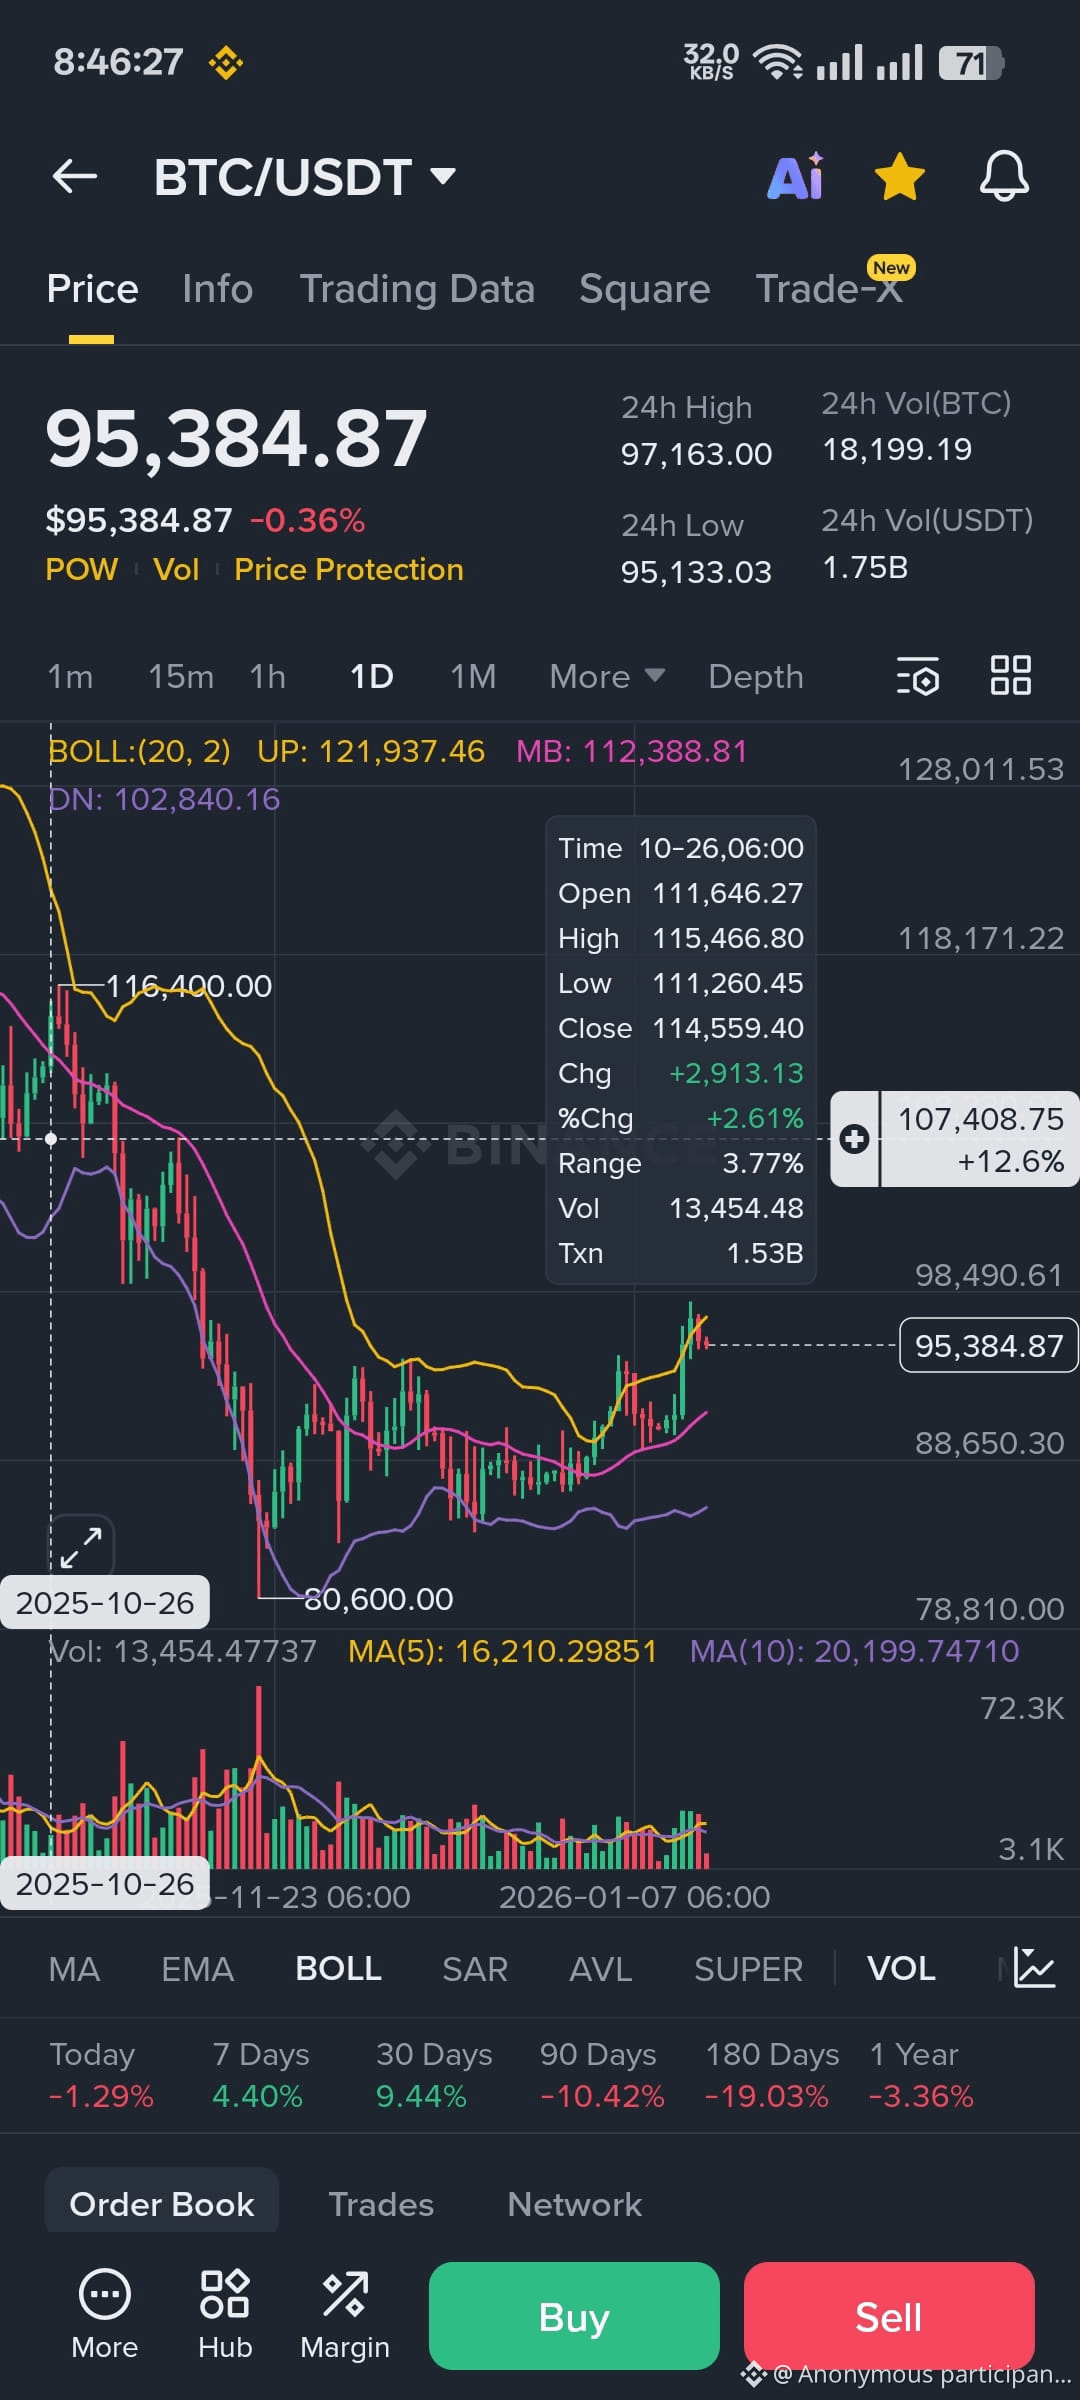Tap current price label 95,384.87 on chart
Screen dimensions: 1080x2400
[x=988, y=1345]
